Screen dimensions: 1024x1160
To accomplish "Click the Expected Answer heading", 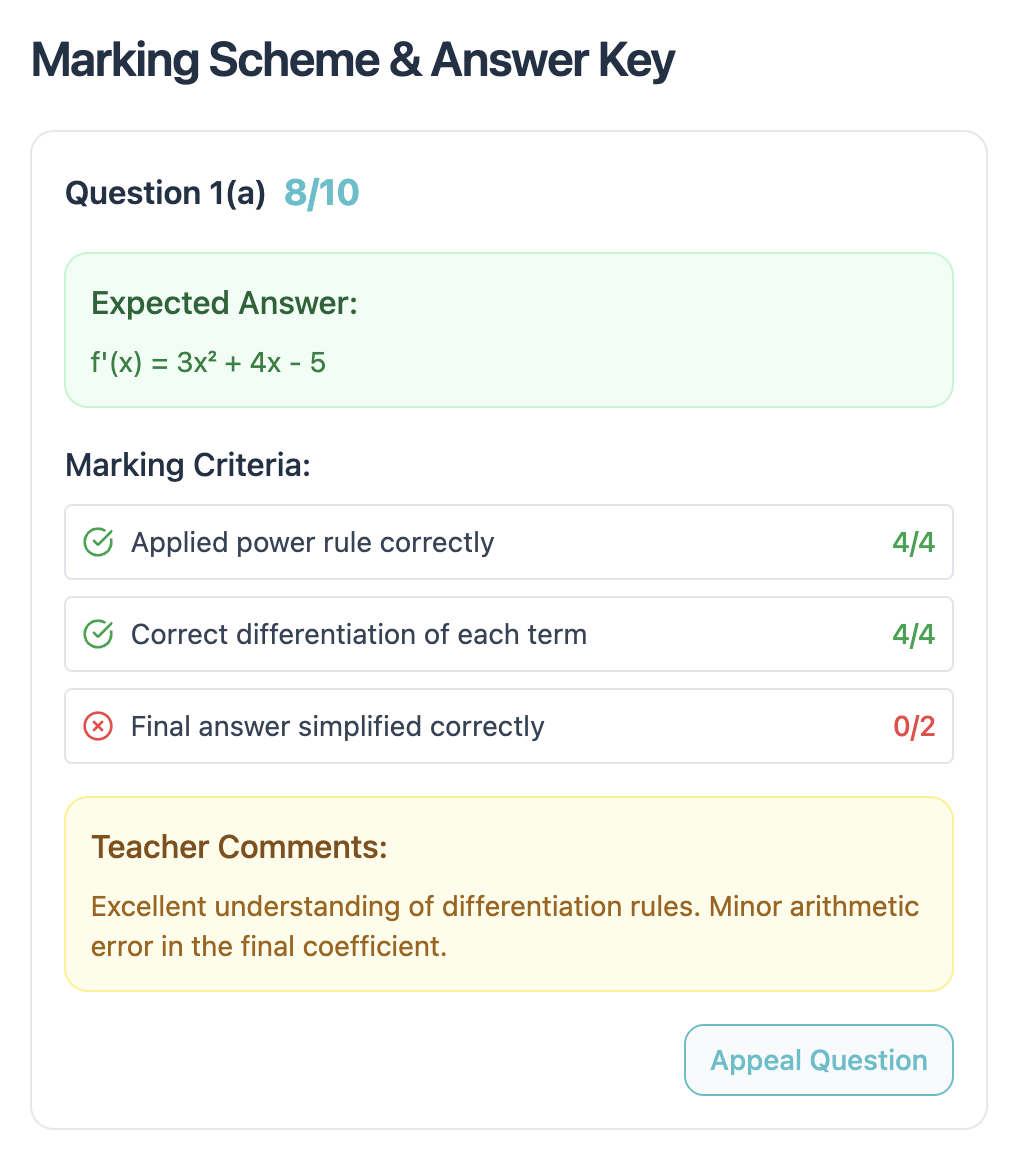I will coord(224,303).
